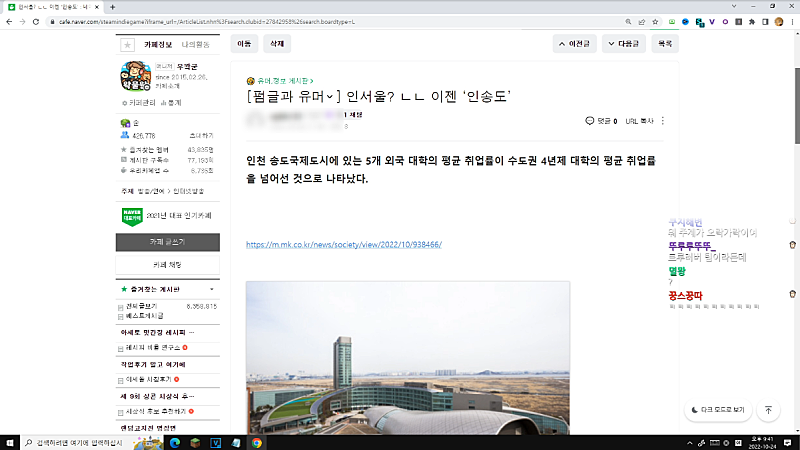Image resolution: width=800 pixels, height=450 pixels.
Task: Click the Windows Start button
Action: click(10, 441)
